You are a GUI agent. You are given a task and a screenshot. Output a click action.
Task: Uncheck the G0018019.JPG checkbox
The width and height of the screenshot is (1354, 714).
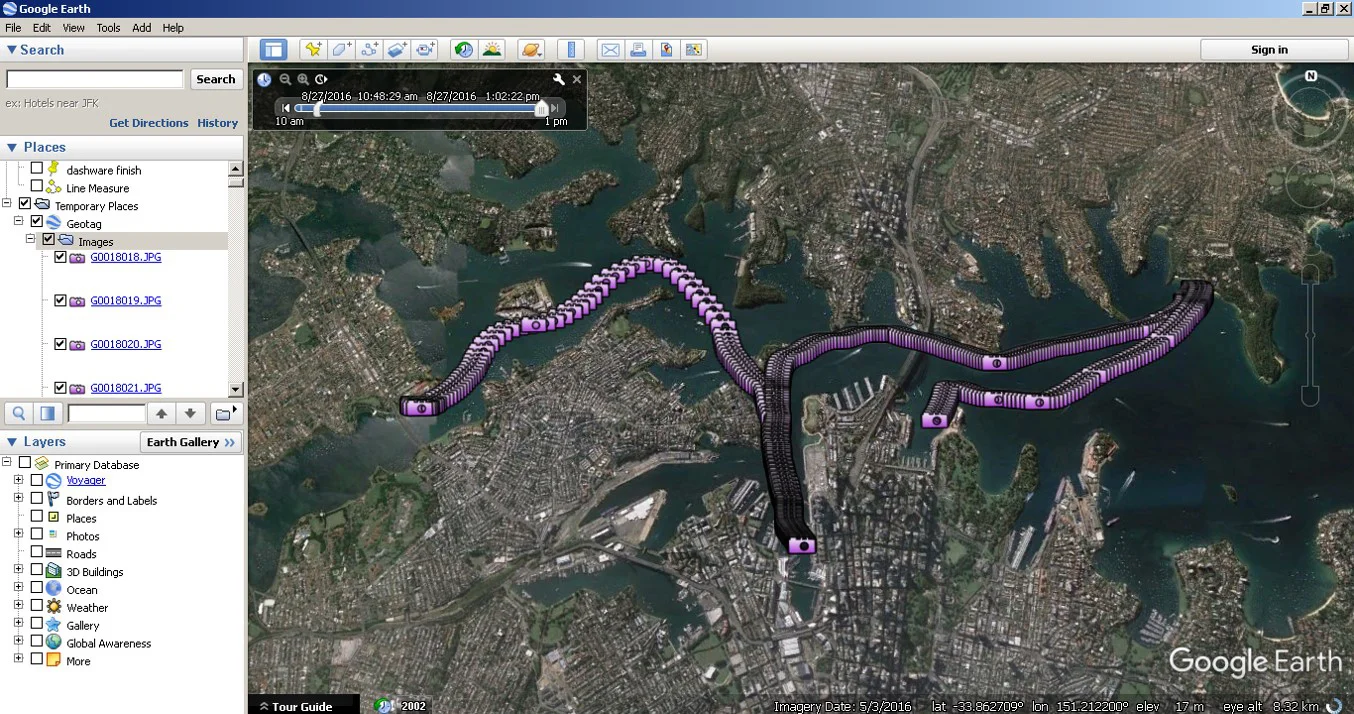tap(60, 300)
